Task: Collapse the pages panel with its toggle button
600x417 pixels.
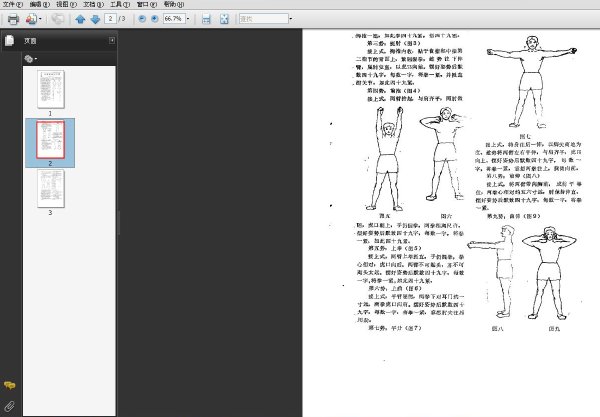Action: coord(112,40)
